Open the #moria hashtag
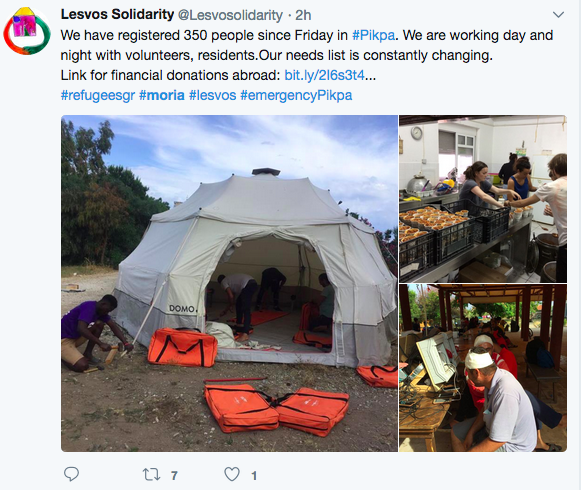 (162, 95)
